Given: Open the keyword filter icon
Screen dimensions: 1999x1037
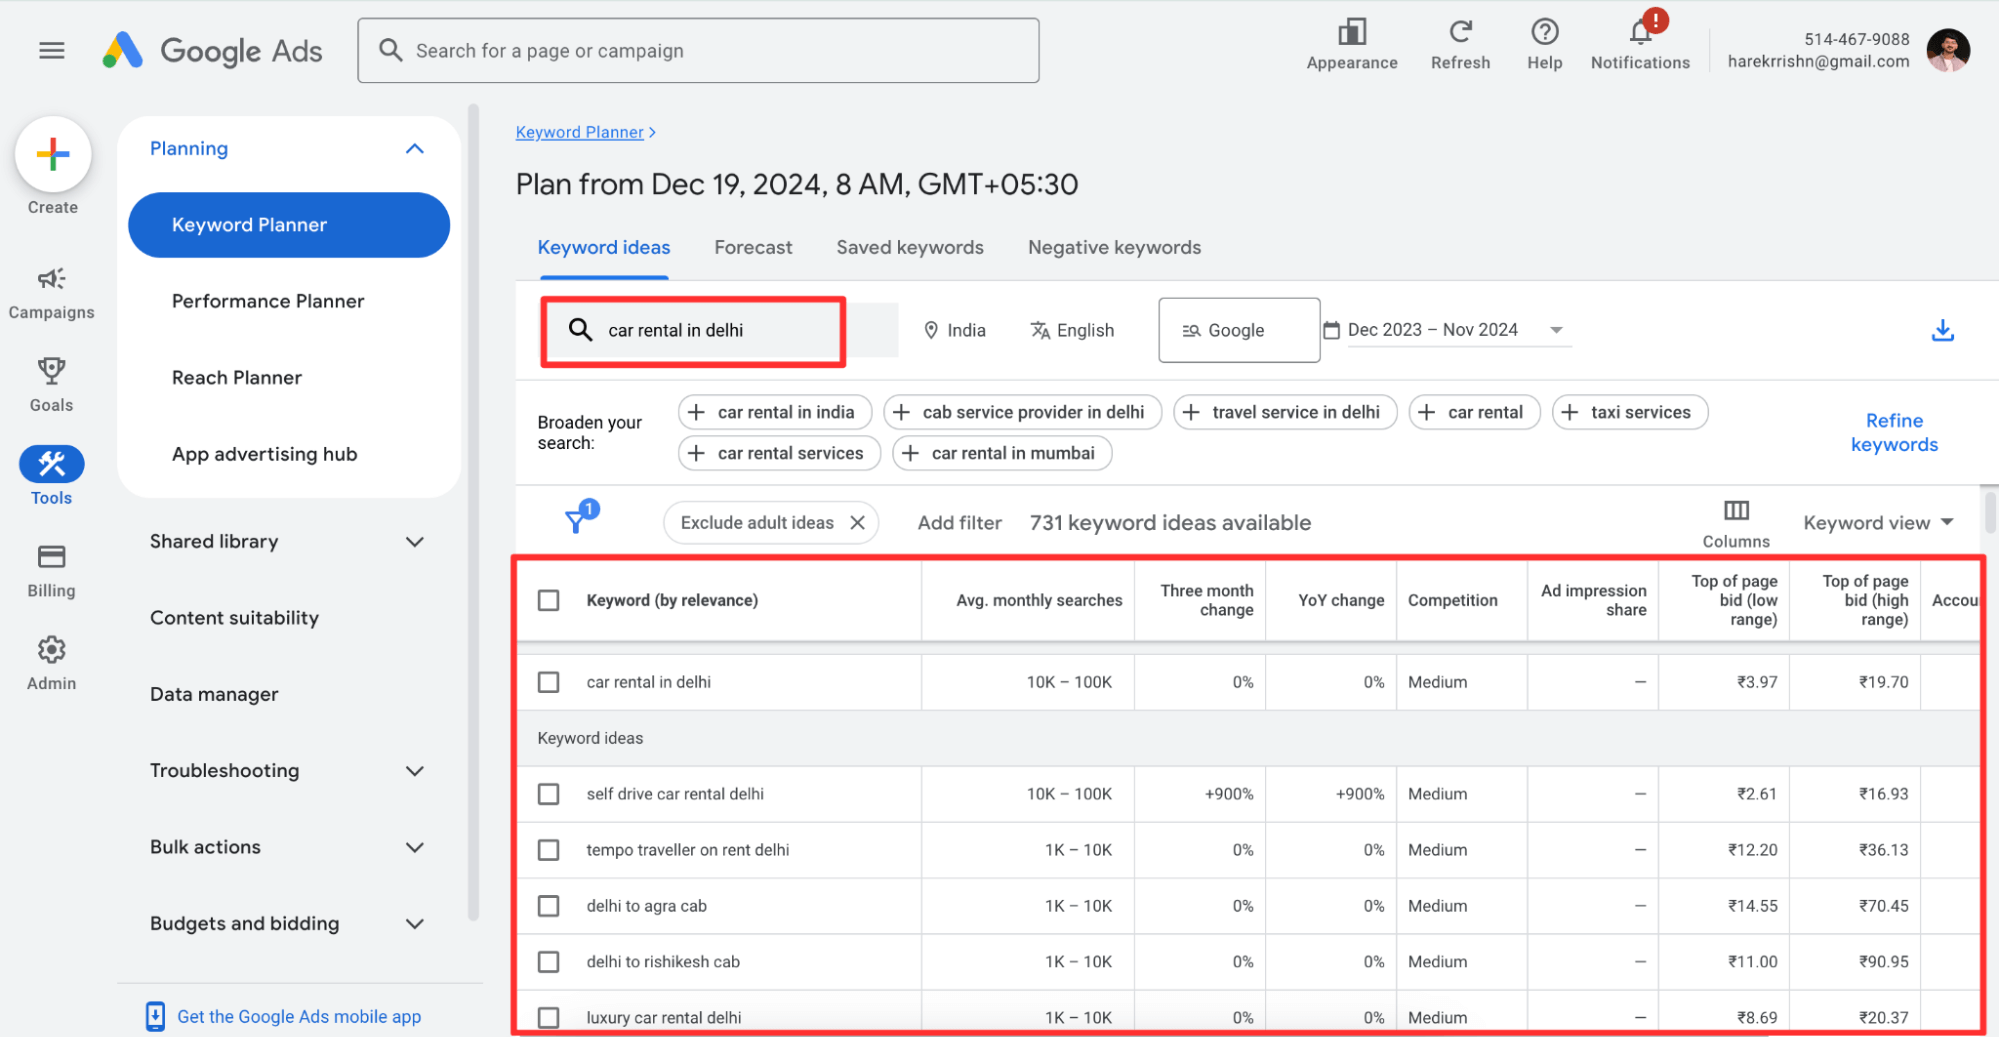Looking at the screenshot, I should [578, 519].
